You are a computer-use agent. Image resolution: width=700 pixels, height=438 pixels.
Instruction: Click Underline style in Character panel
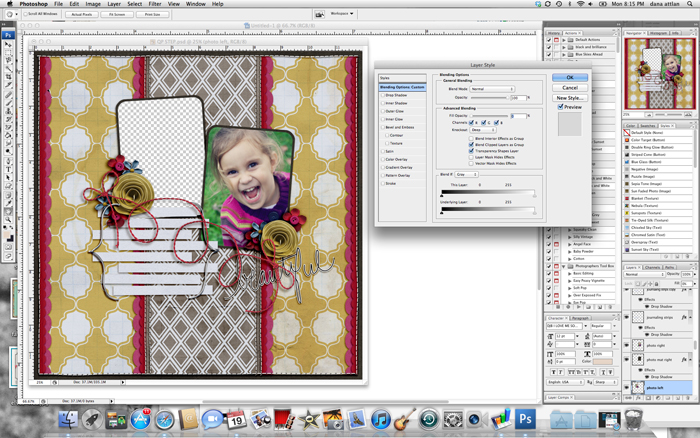click(x=603, y=372)
